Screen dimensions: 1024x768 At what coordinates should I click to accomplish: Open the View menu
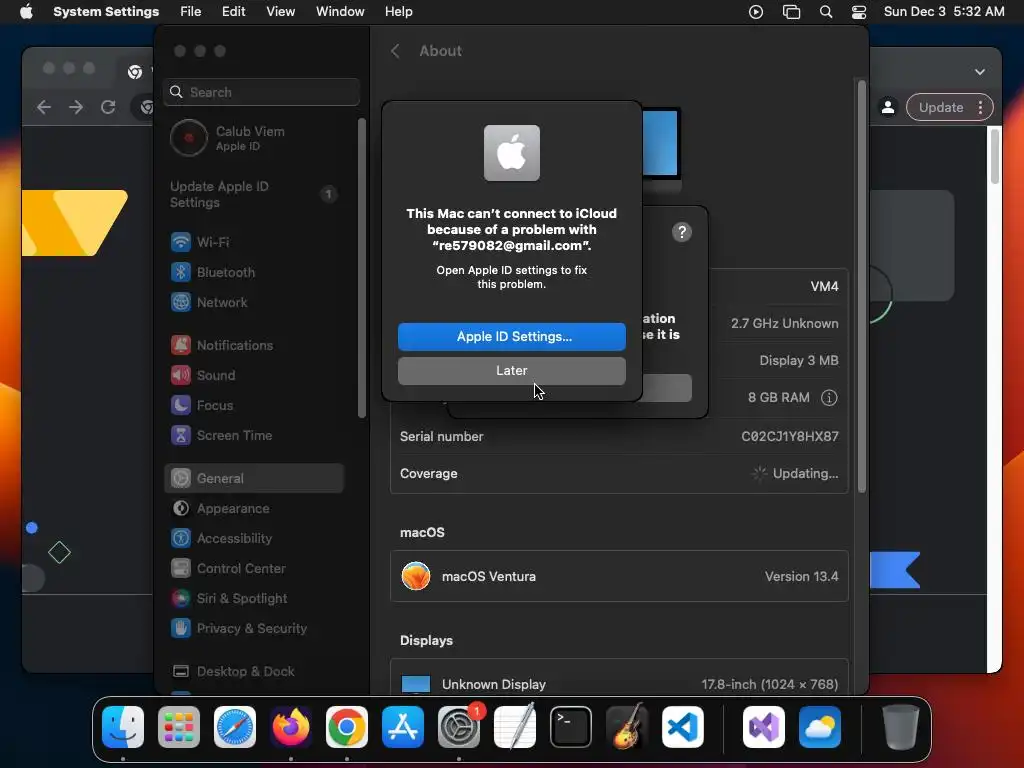pos(280,12)
